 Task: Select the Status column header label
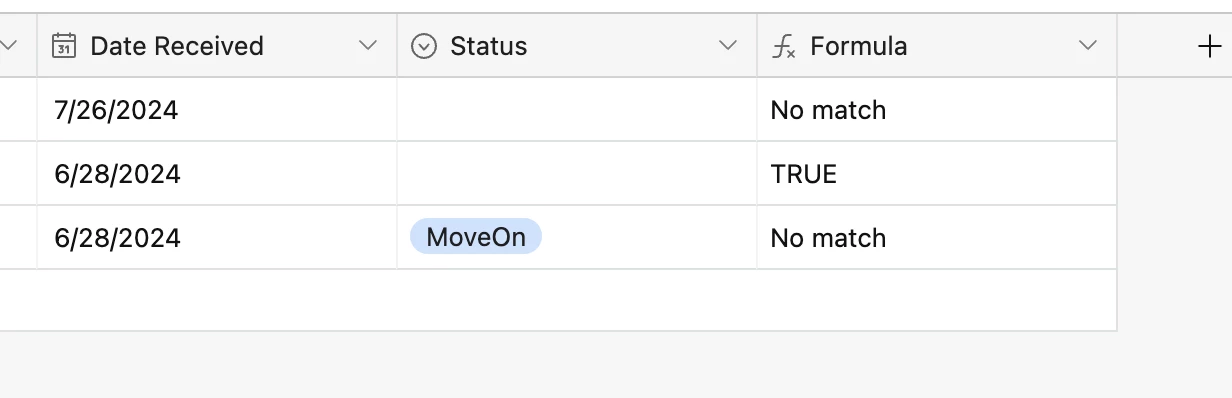[x=489, y=46]
